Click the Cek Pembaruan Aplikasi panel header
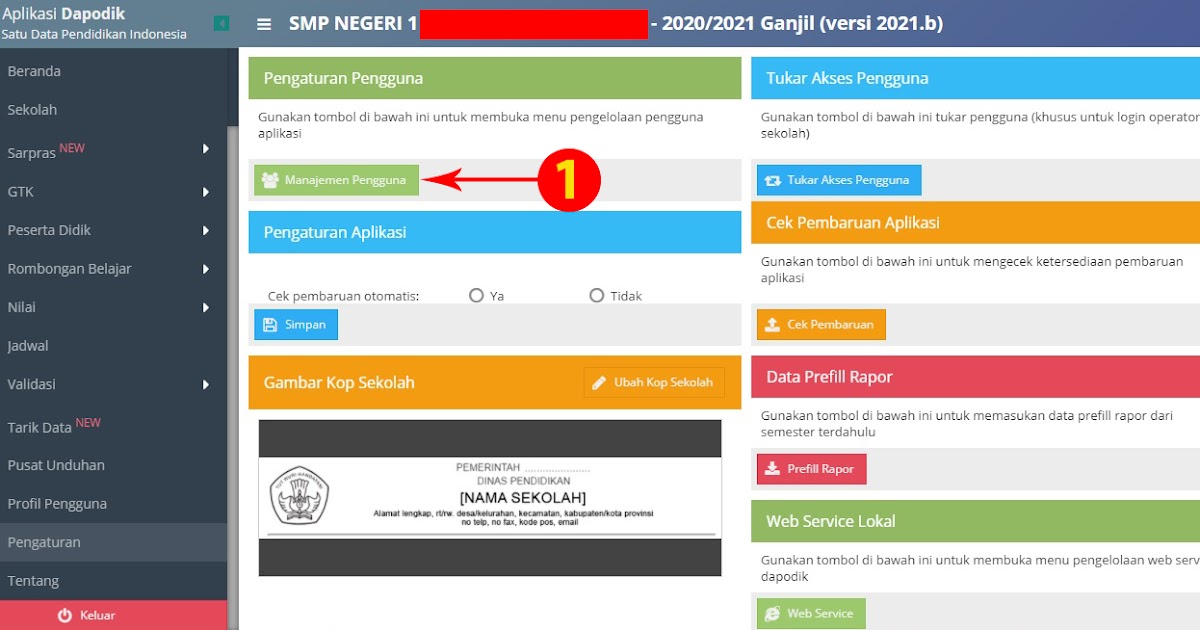Image resolution: width=1200 pixels, height=630 pixels. tap(975, 222)
